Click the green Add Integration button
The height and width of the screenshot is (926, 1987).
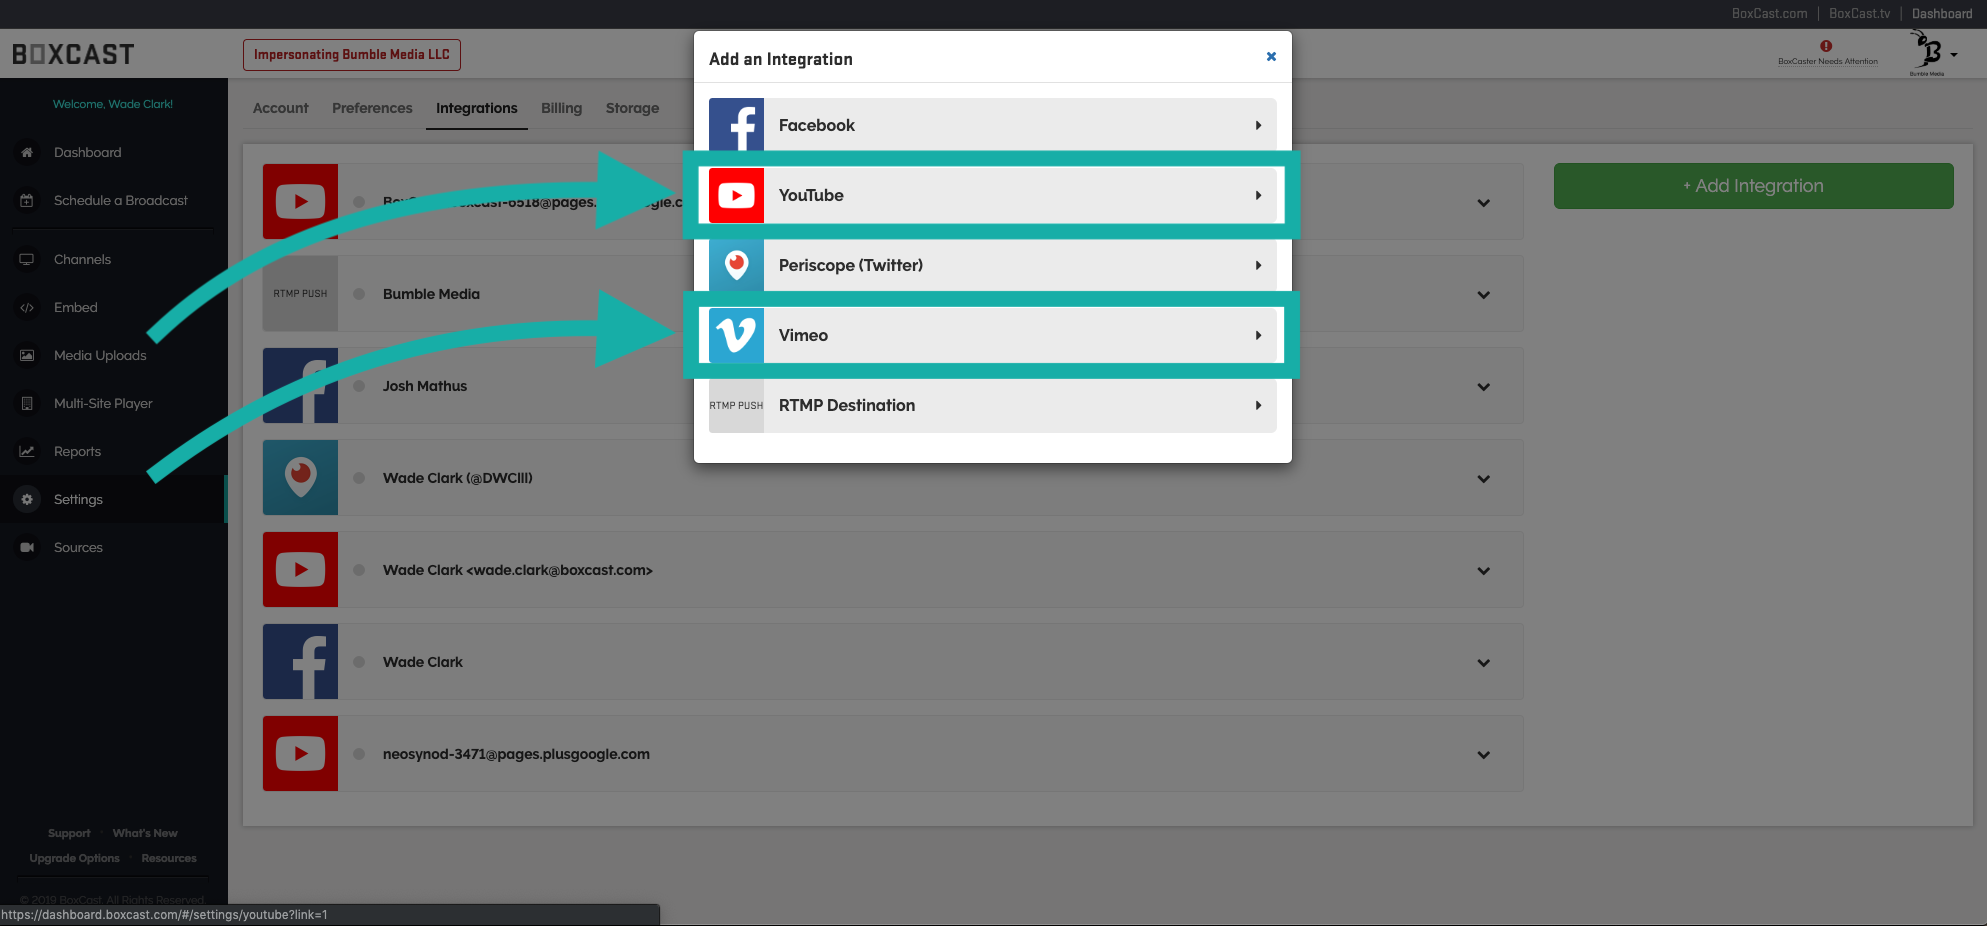pyautogui.click(x=1753, y=186)
